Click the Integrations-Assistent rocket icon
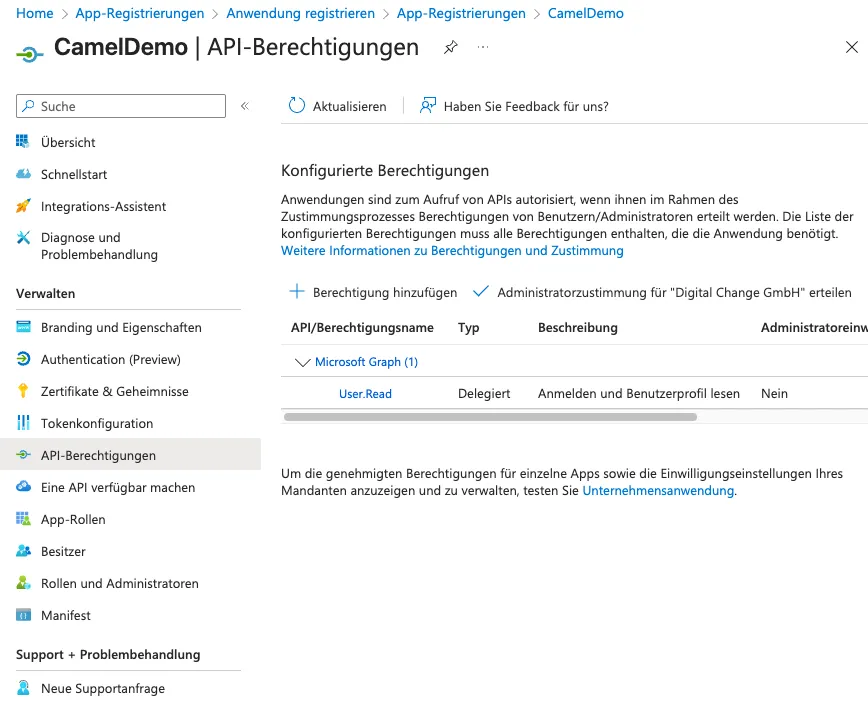 tap(23, 206)
